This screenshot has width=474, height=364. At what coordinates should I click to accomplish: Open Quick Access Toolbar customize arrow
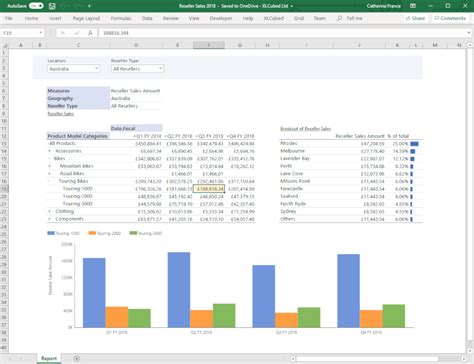click(x=89, y=6)
